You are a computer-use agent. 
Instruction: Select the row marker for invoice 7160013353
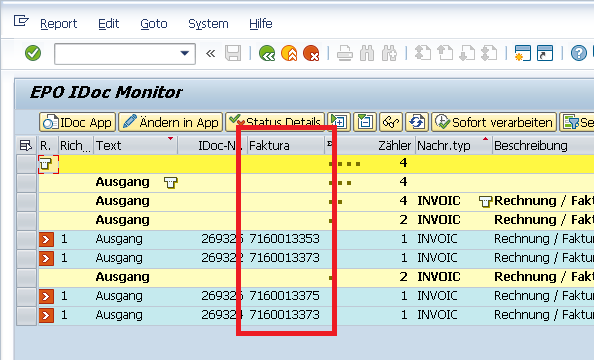click(x=26, y=239)
